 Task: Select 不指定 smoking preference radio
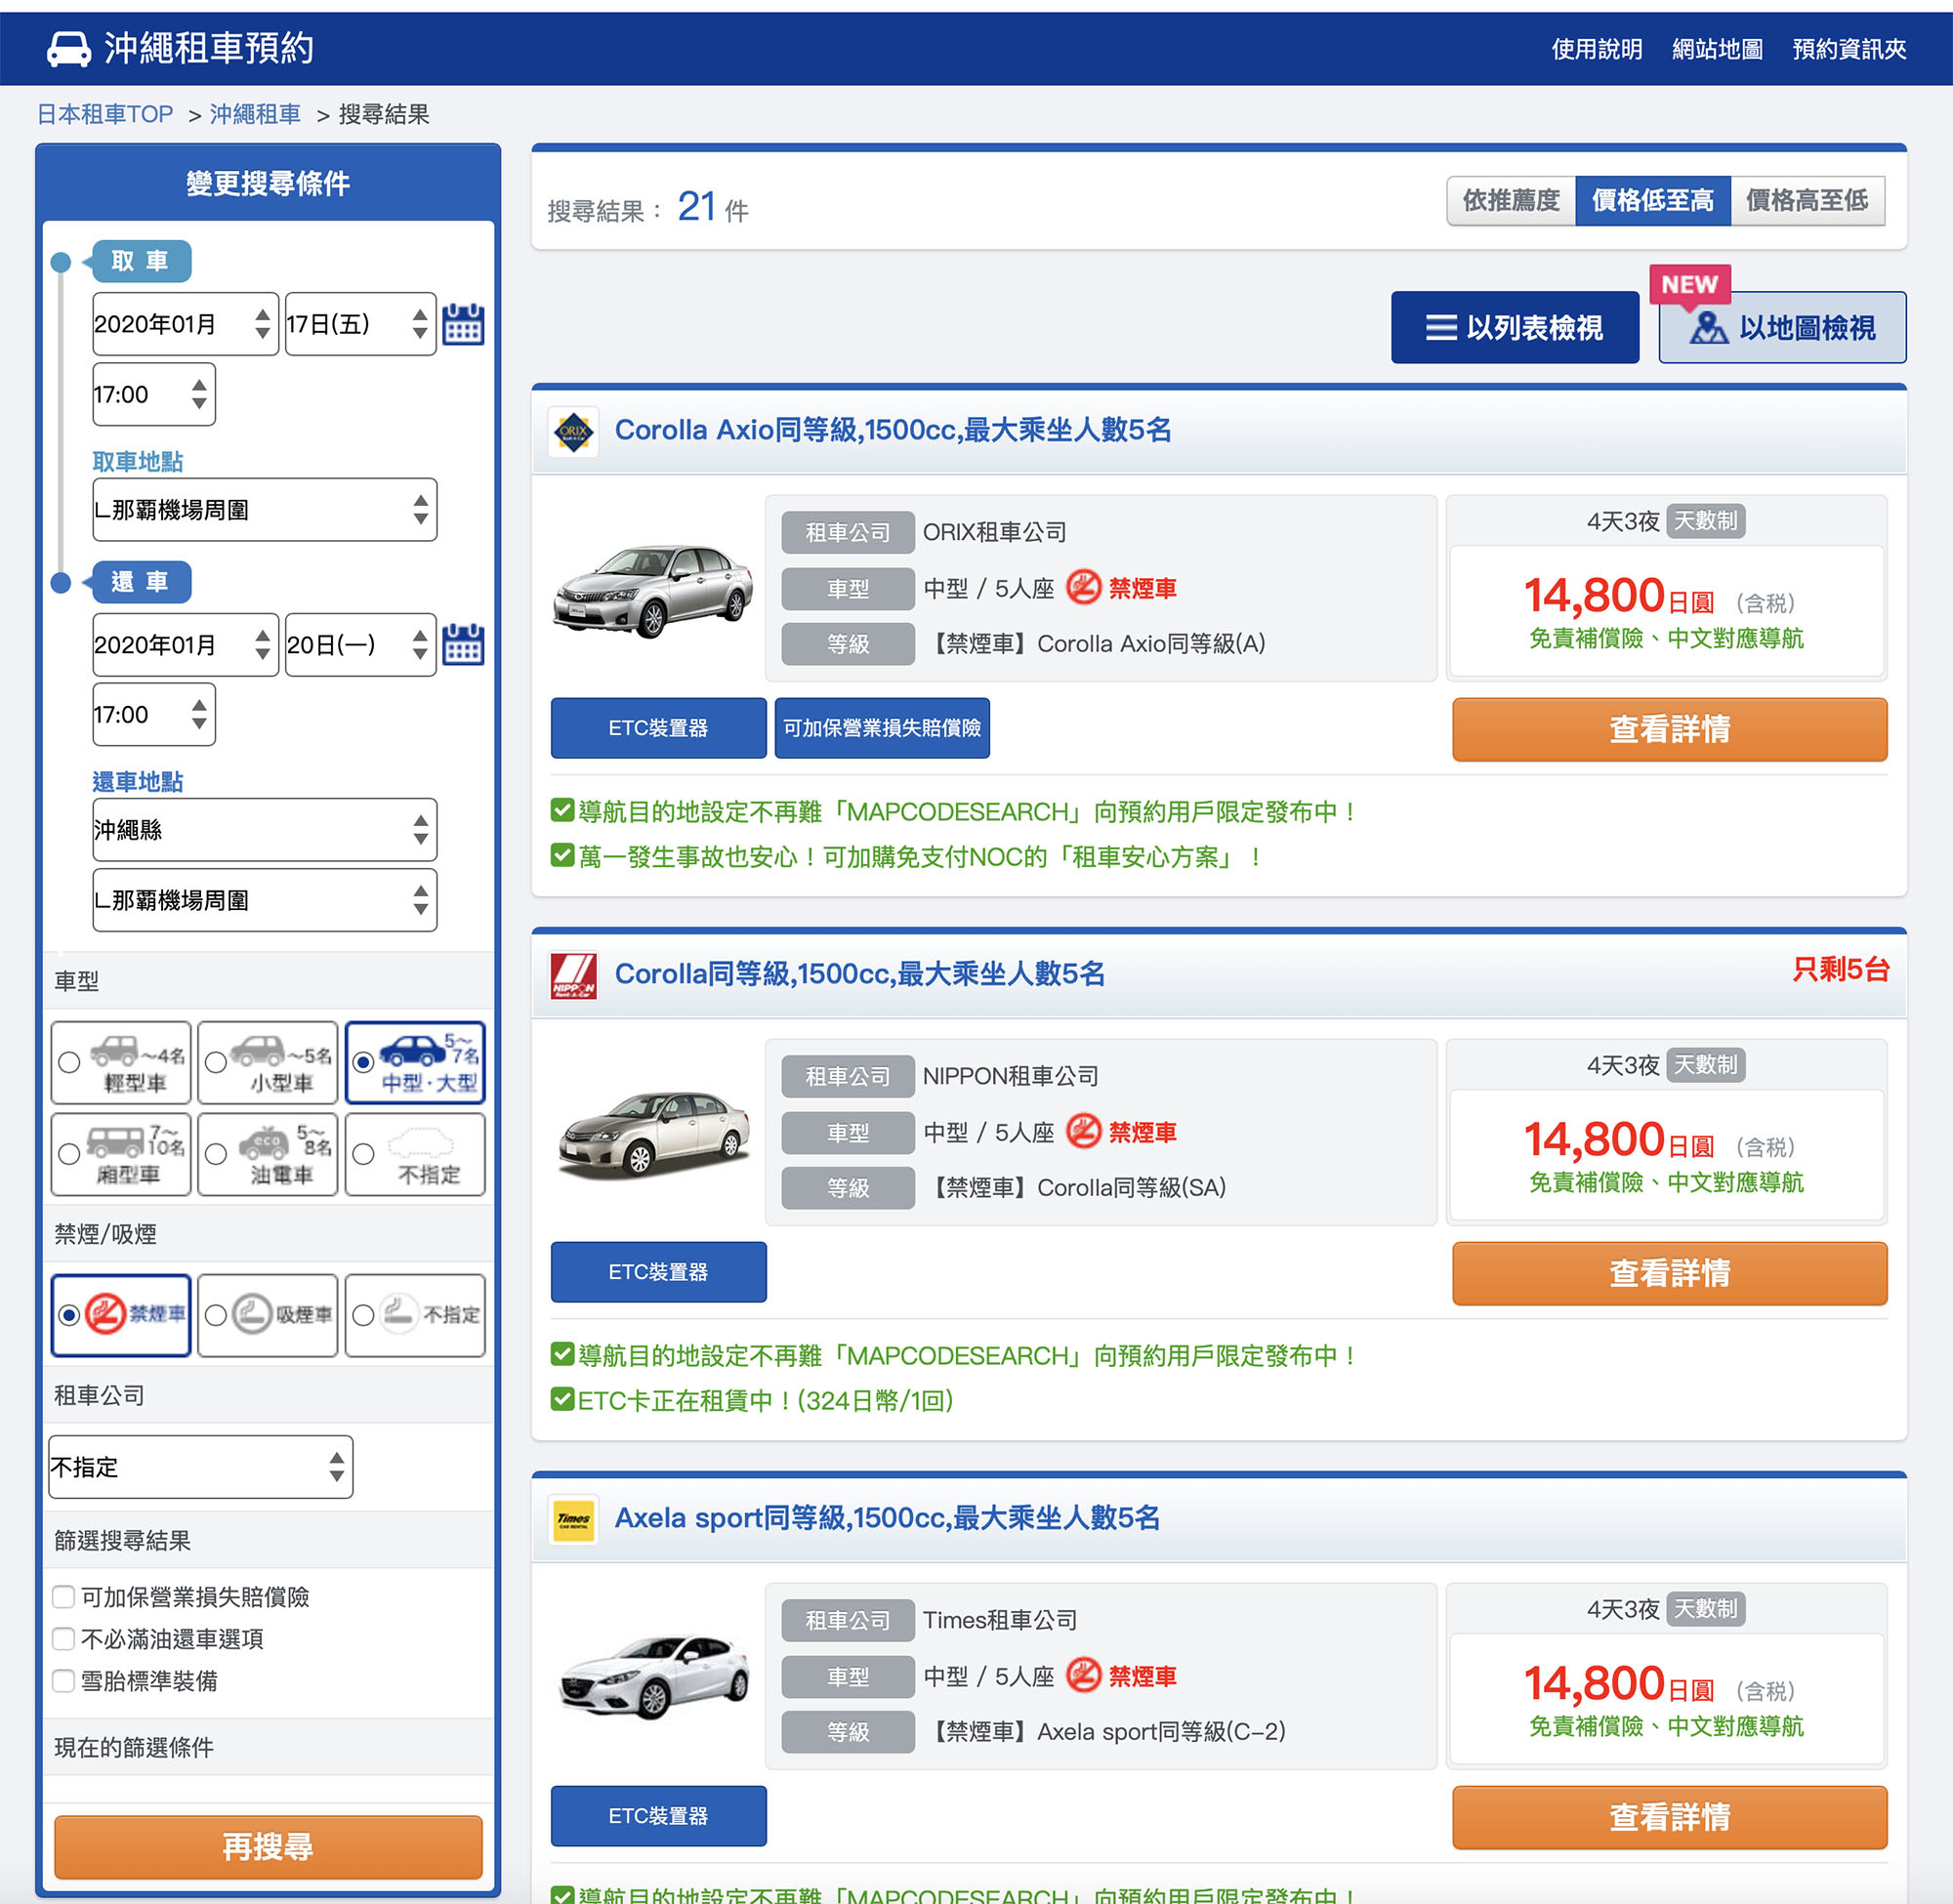(x=364, y=1315)
